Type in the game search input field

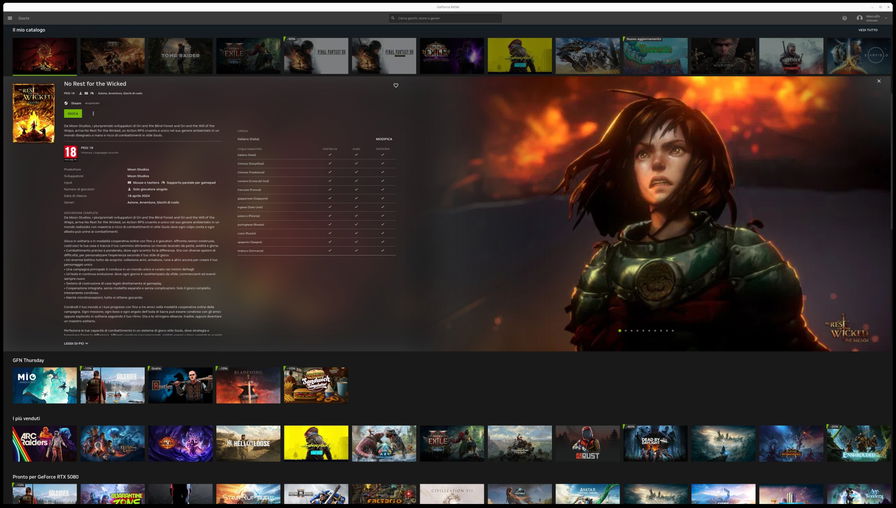(x=446, y=18)
